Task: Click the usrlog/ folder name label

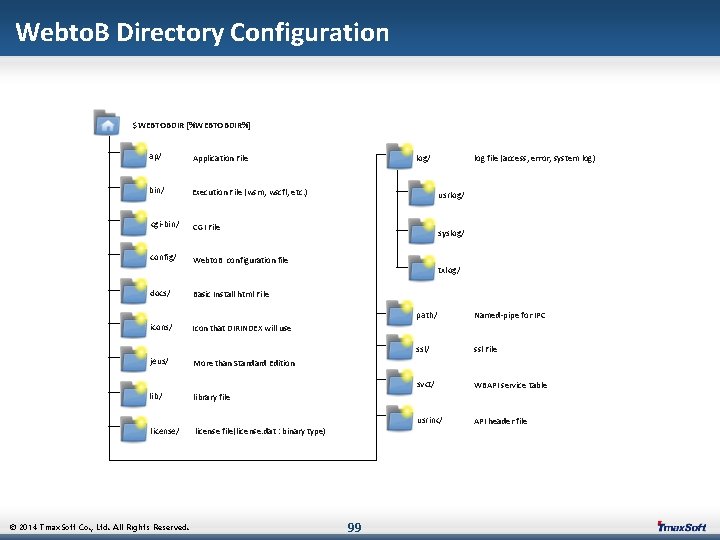Action: tap(451, 195)
